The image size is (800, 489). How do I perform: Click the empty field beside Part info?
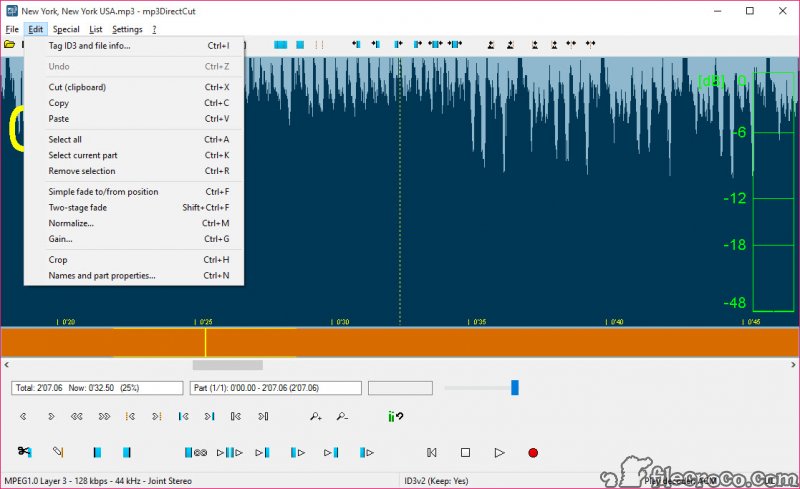click(x=401, y=388)
